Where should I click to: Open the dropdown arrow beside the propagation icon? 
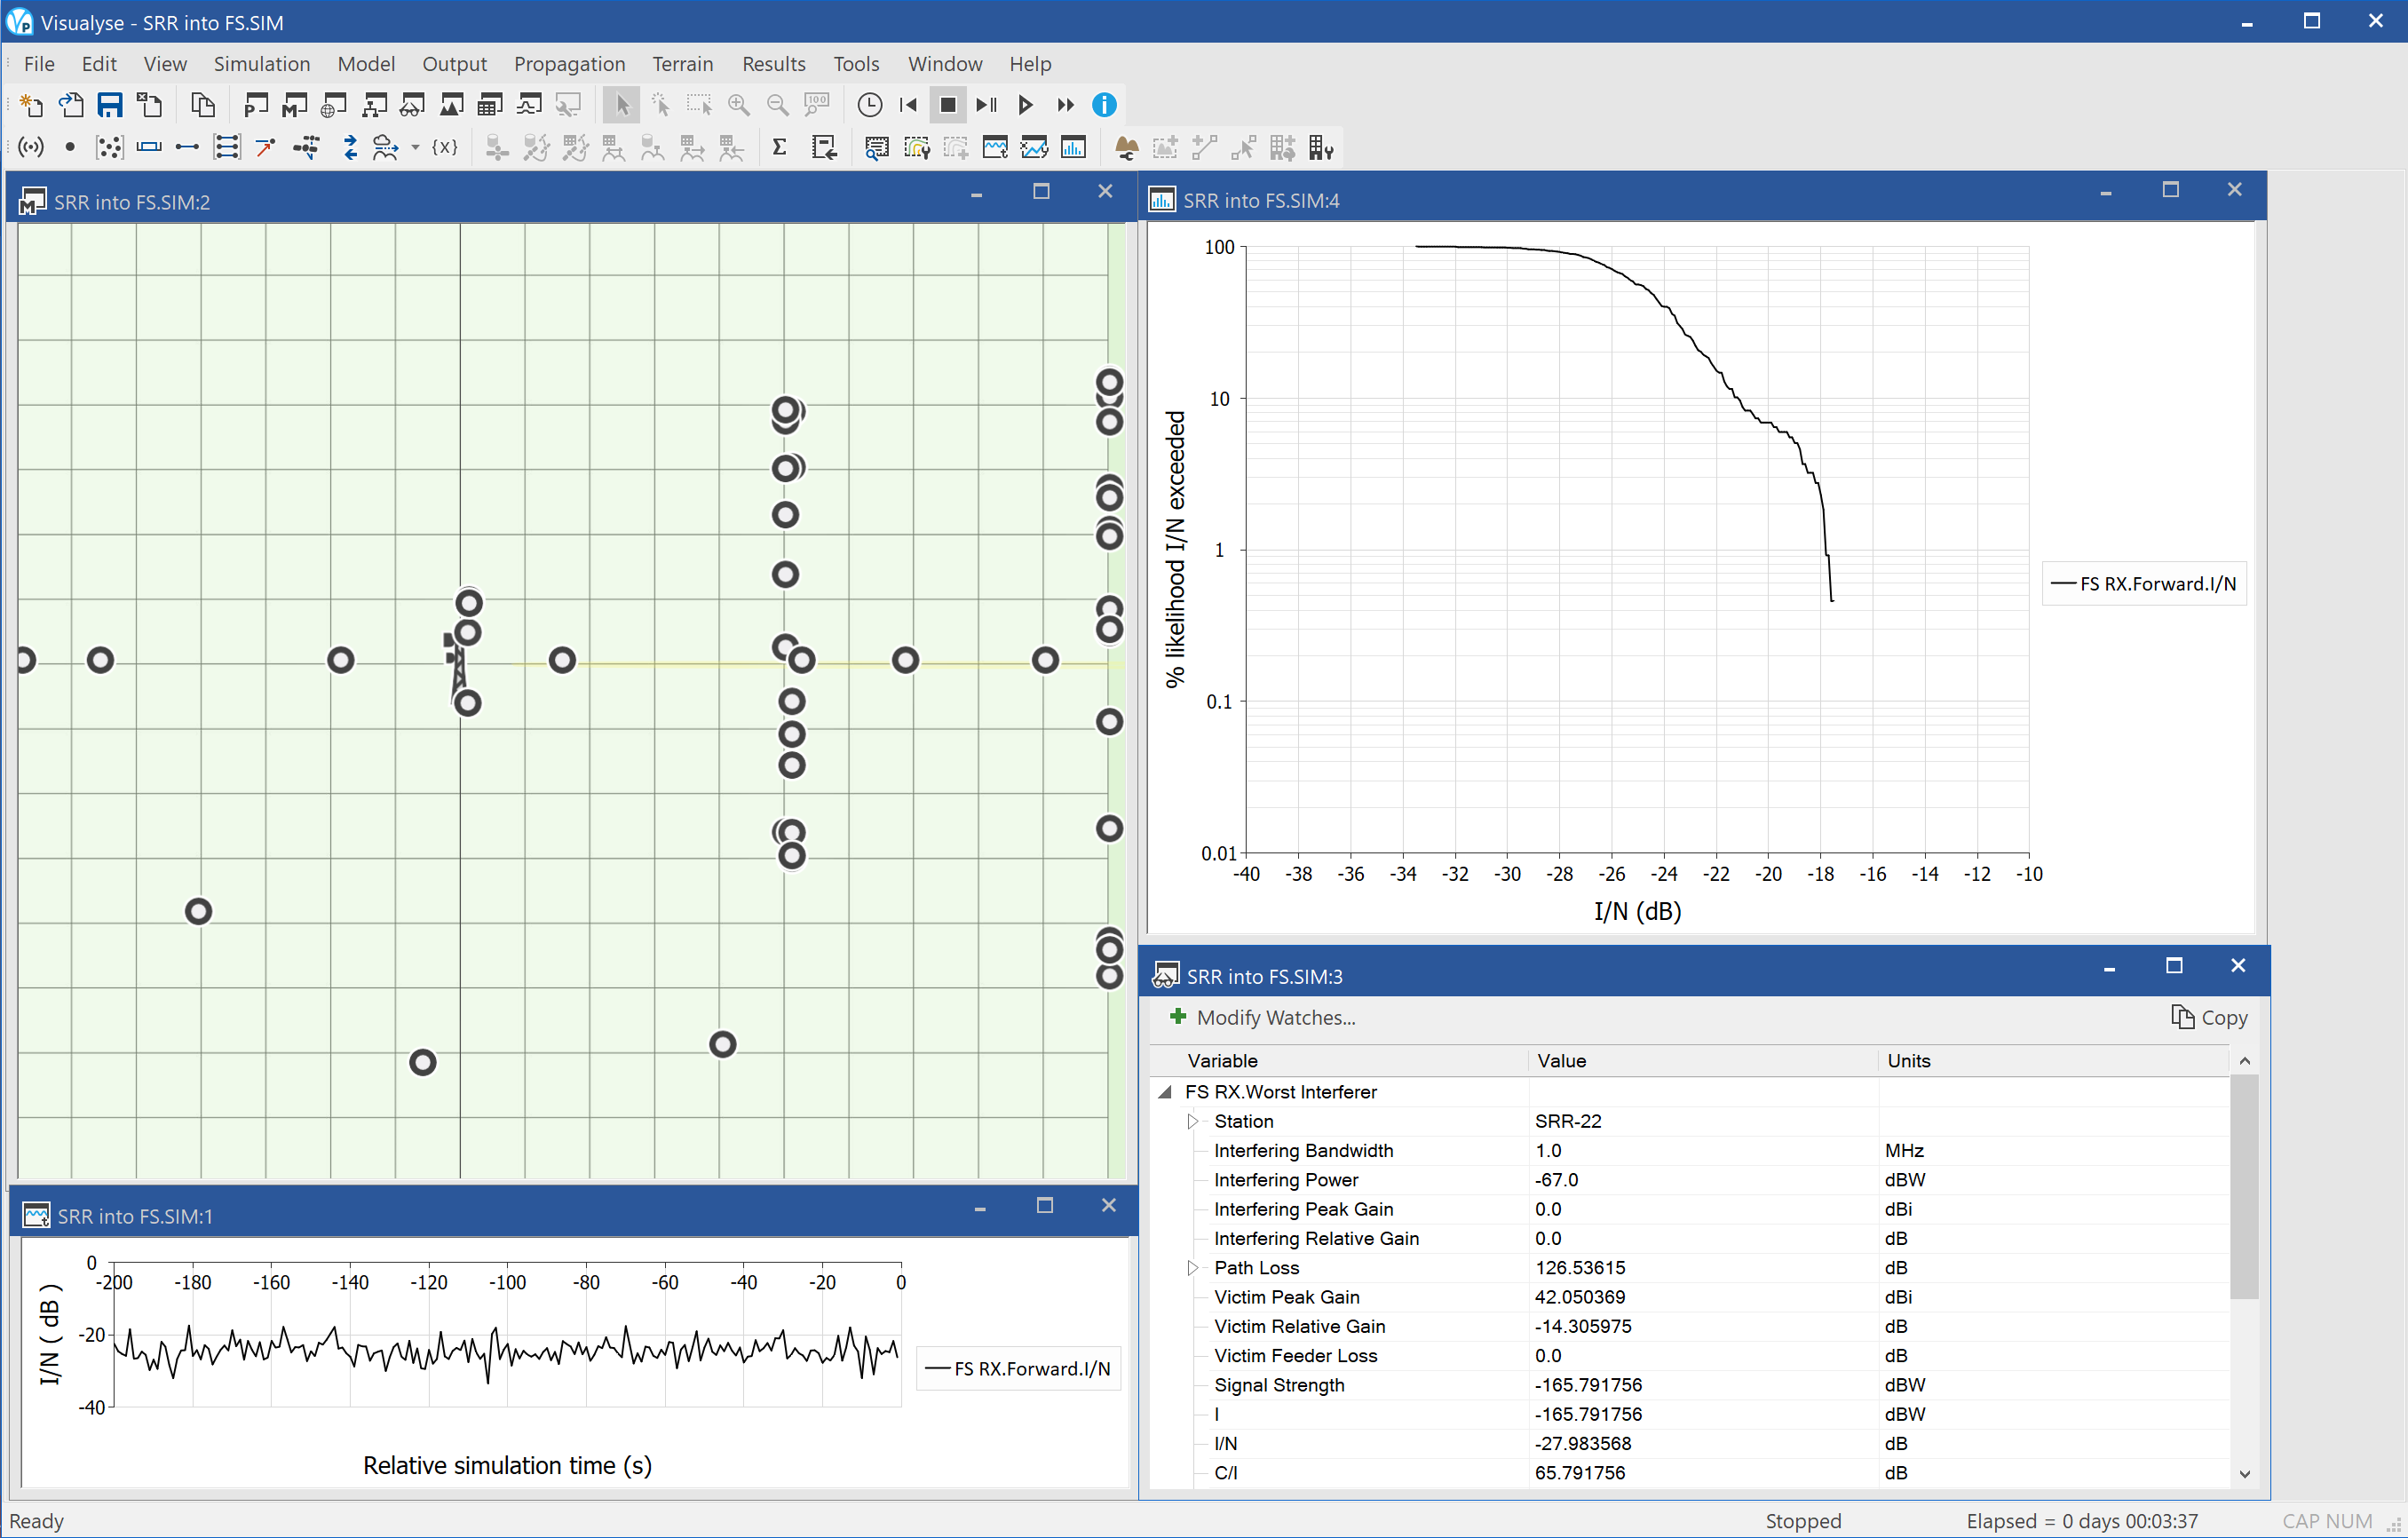click(x=415, y=148)
